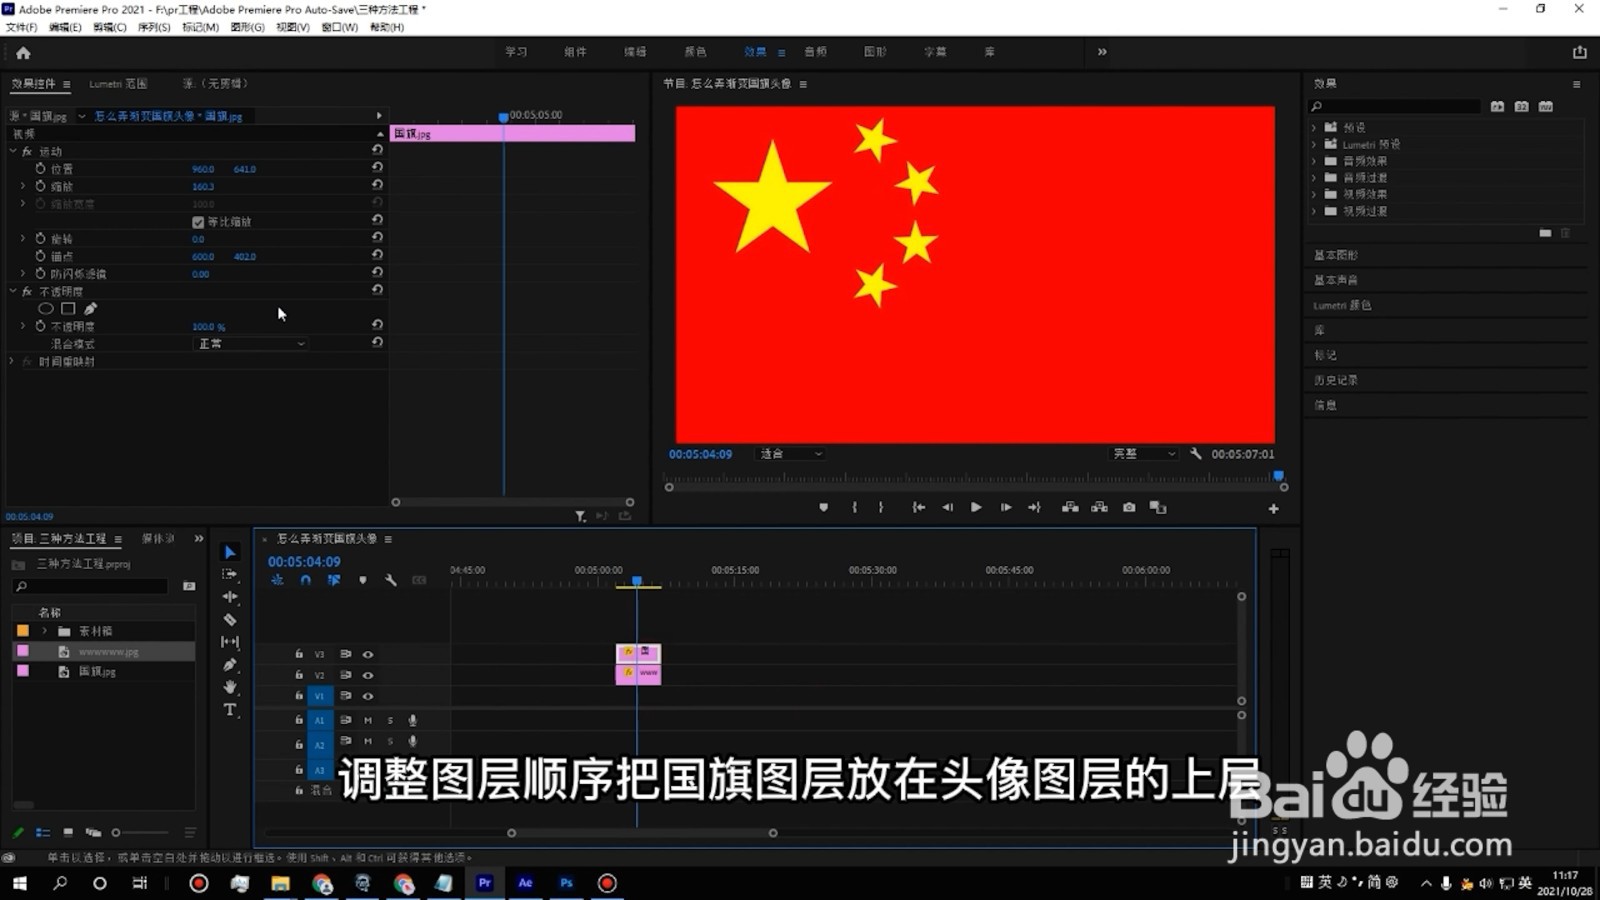This screenshot has width=1600, height=900.
Task: Switch to Lumetri Scopes tab
Action: [x=118, y=84]
